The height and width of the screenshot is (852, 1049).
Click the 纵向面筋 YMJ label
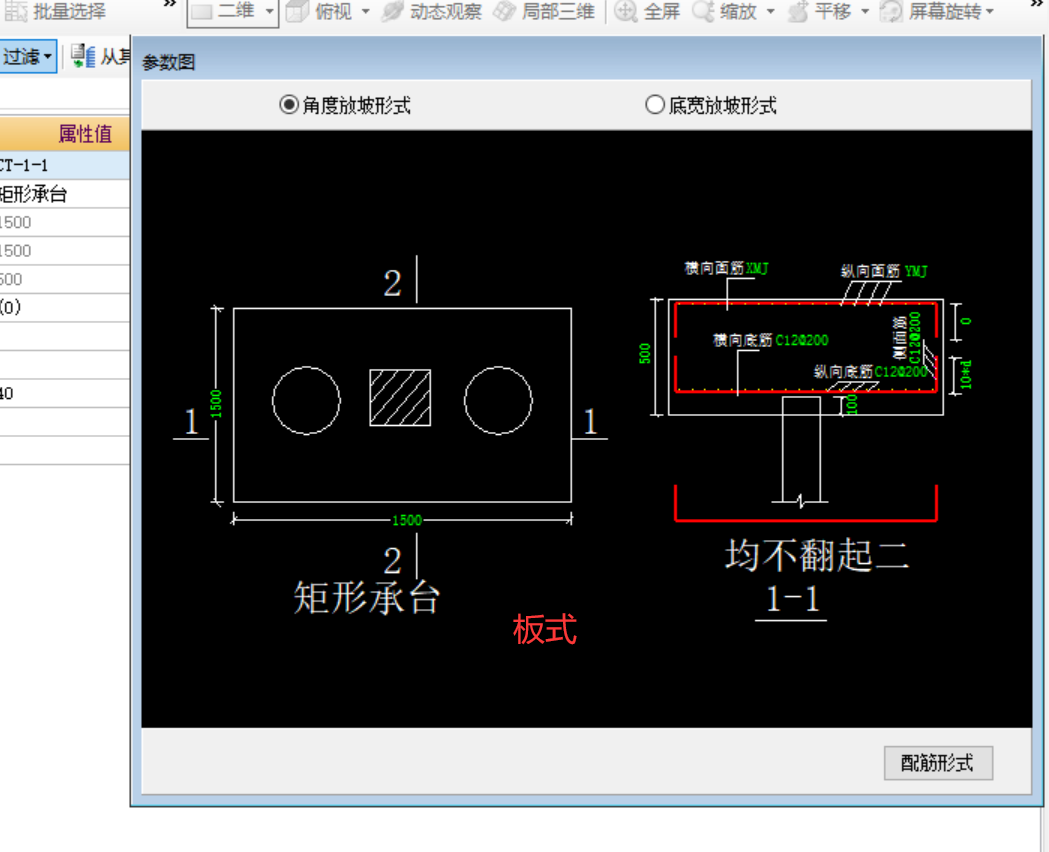[x=884, y=271]
